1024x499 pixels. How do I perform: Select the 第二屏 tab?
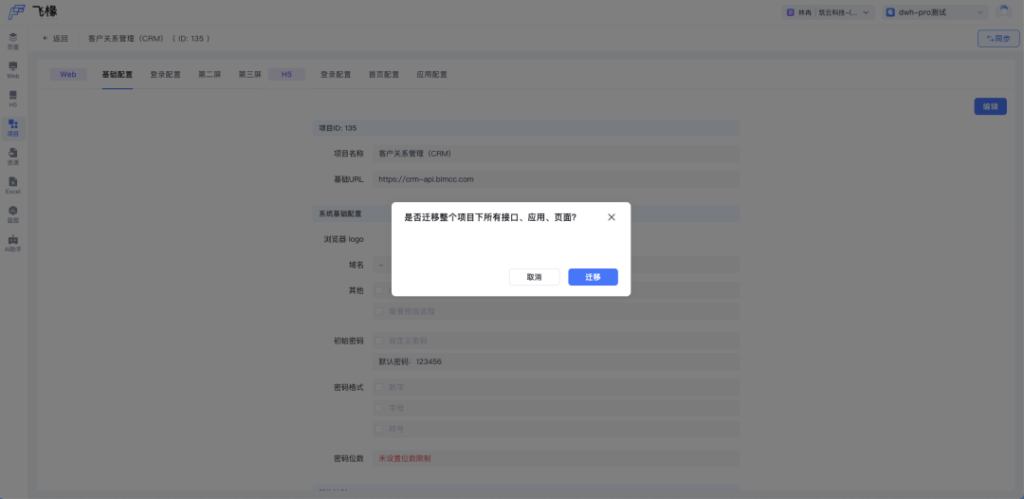210,74
